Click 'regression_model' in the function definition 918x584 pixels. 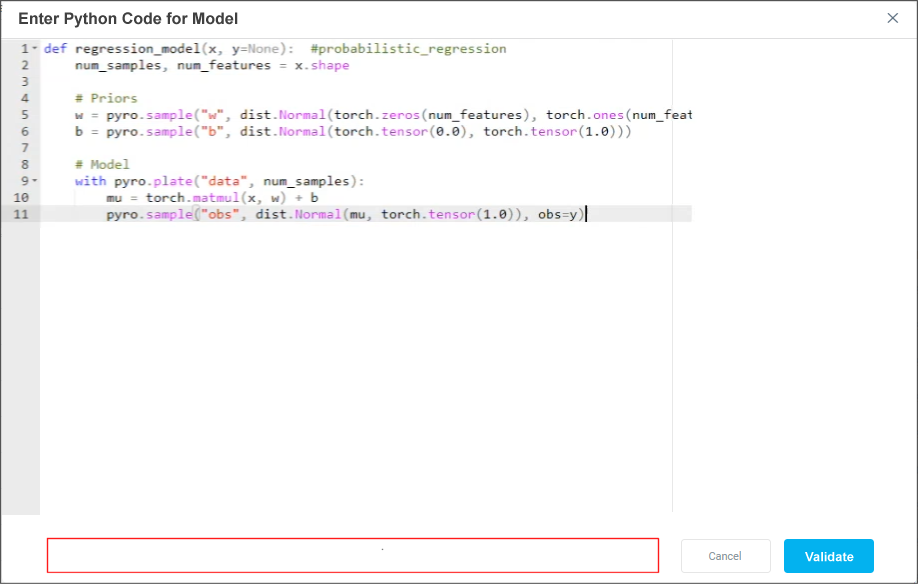(125, 49)
